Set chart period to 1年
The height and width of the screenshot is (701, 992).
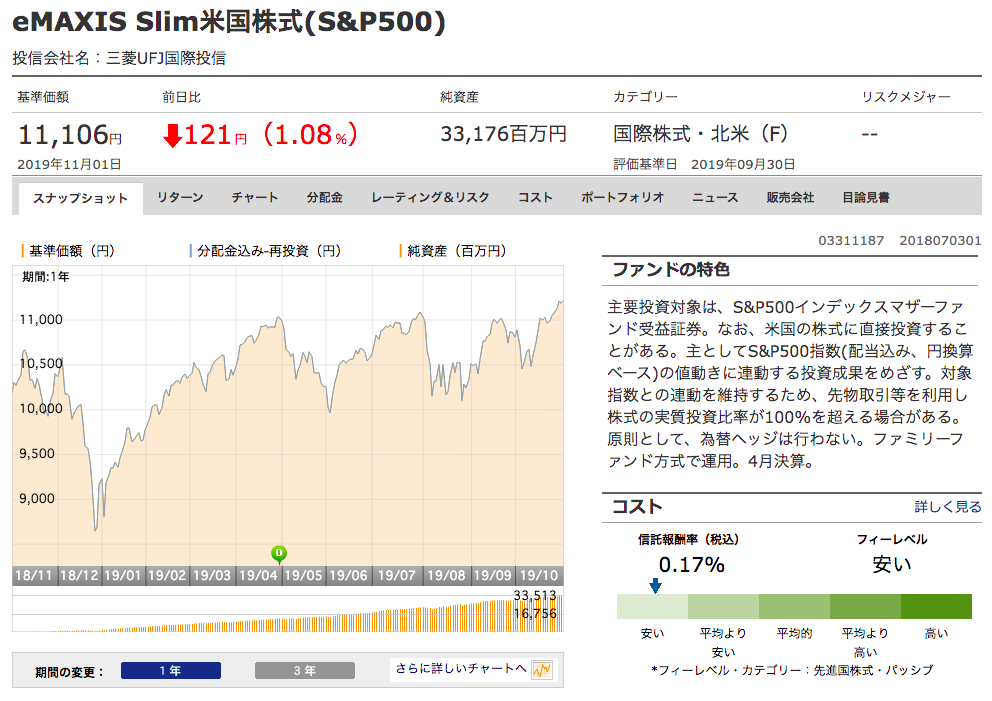(x=171, y=671)
